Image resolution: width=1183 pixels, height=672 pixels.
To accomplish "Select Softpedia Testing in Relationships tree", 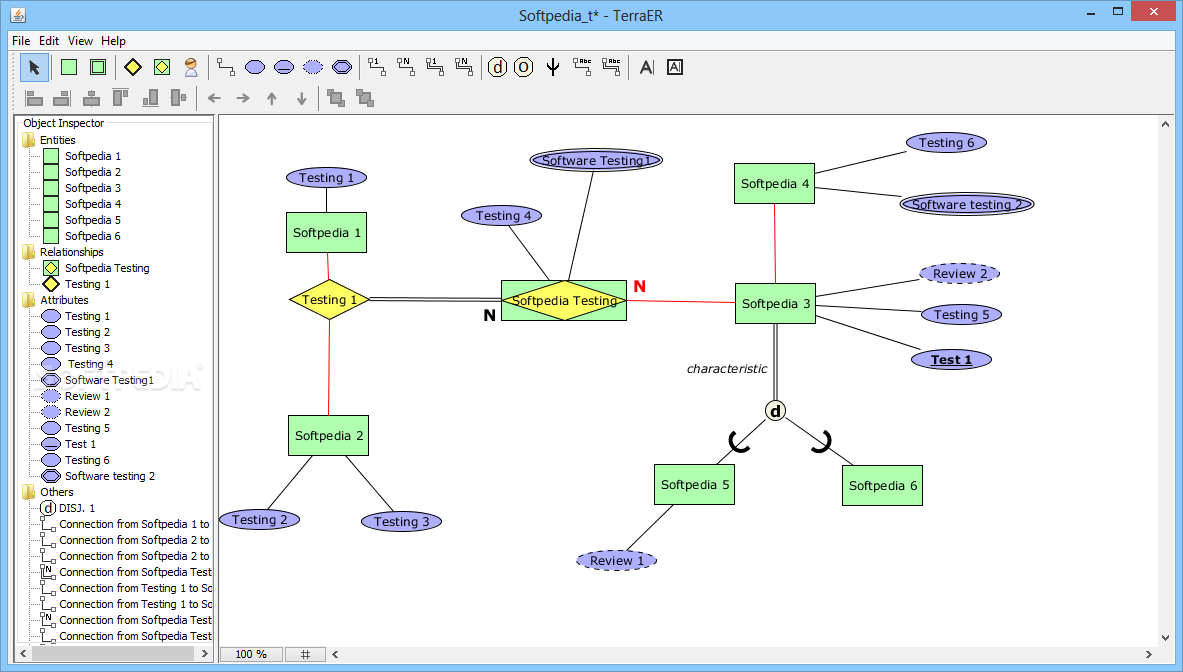I will point(107,268).
